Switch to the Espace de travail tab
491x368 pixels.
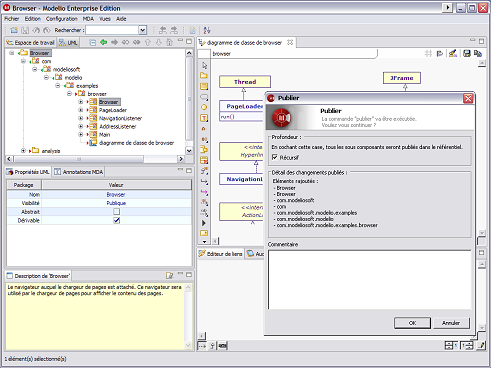coord(30,43)
